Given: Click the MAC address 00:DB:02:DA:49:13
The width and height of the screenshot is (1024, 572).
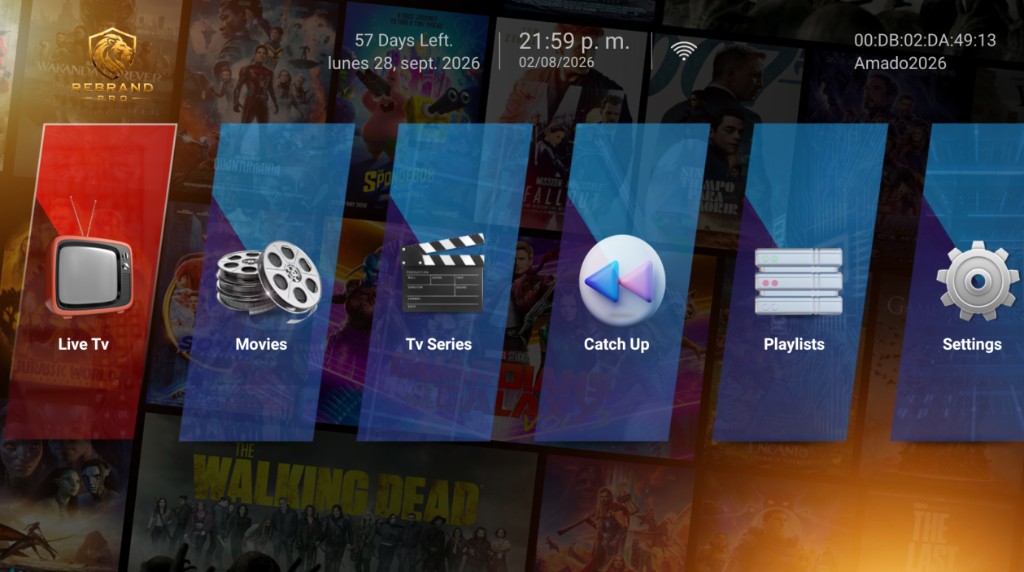Looking at the screenshot, I should 925,40.
